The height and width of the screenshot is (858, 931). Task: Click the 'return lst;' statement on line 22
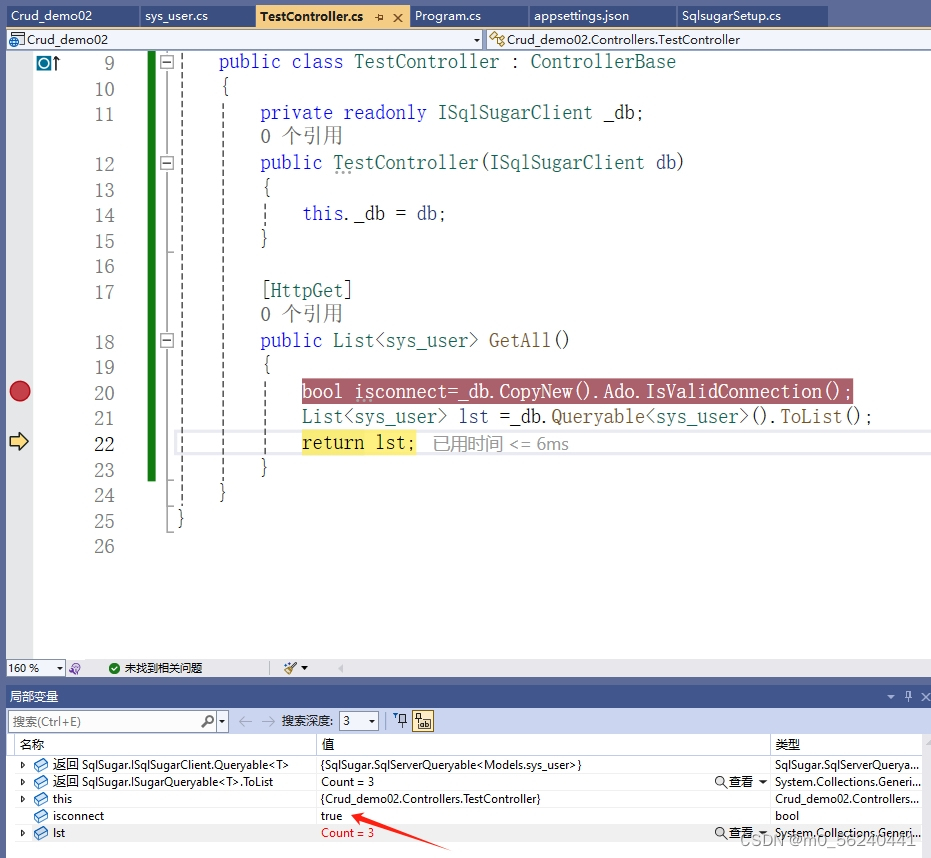pyautogui.click(x=358, y=443)
